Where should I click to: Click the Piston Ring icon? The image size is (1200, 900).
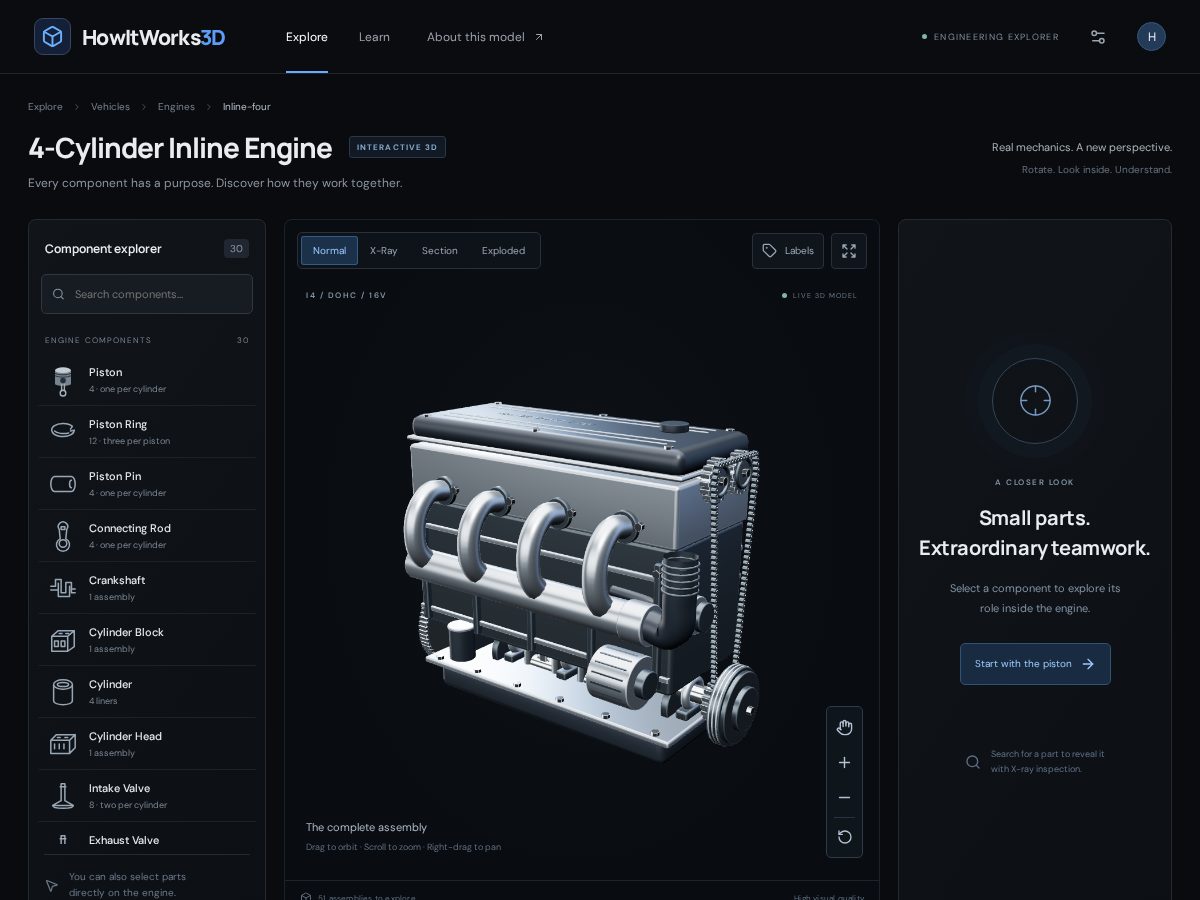tap(63, 432)
